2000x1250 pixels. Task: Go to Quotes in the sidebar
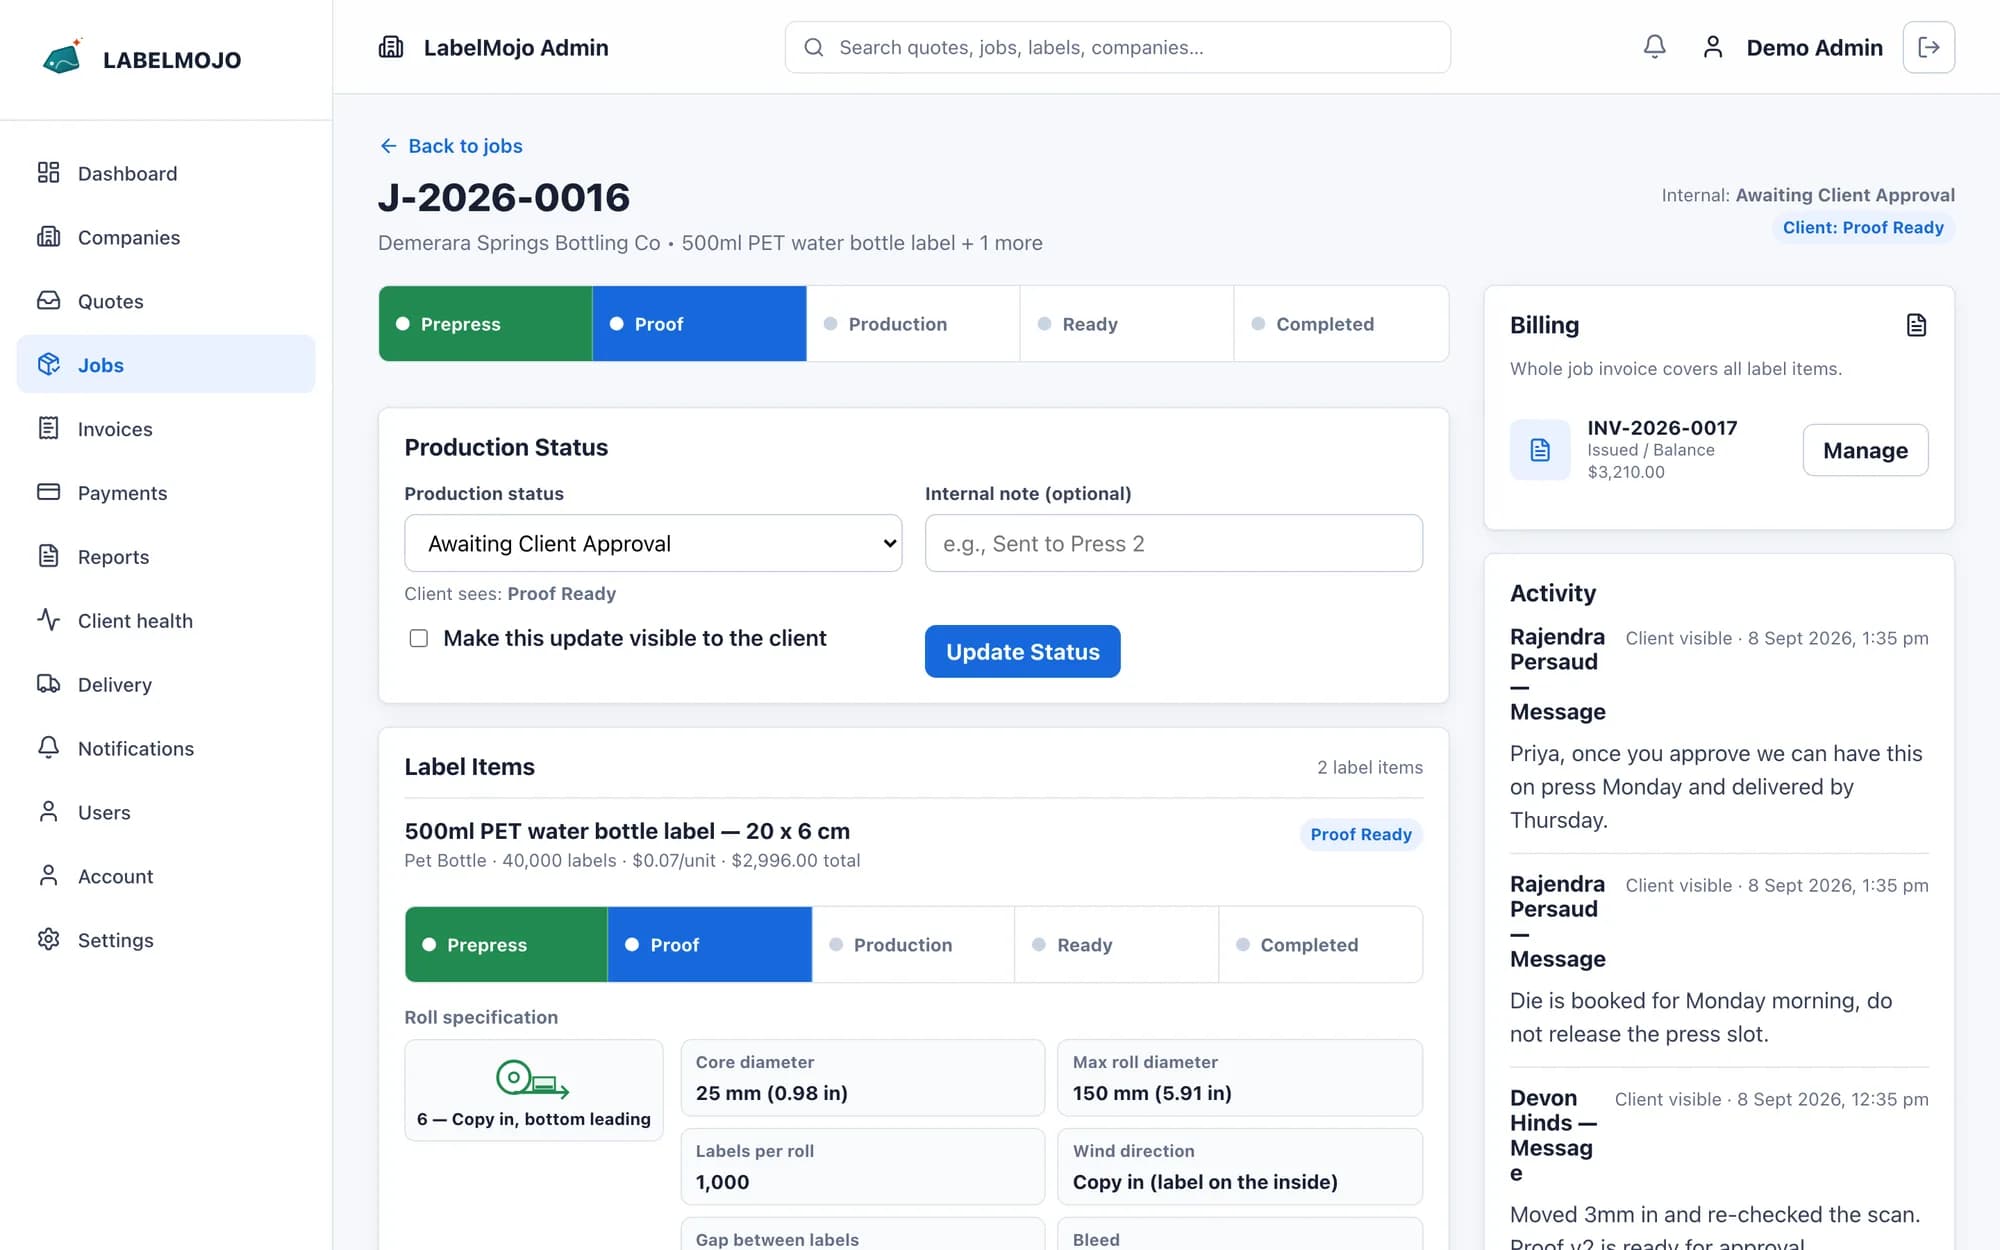pos(166,301)
